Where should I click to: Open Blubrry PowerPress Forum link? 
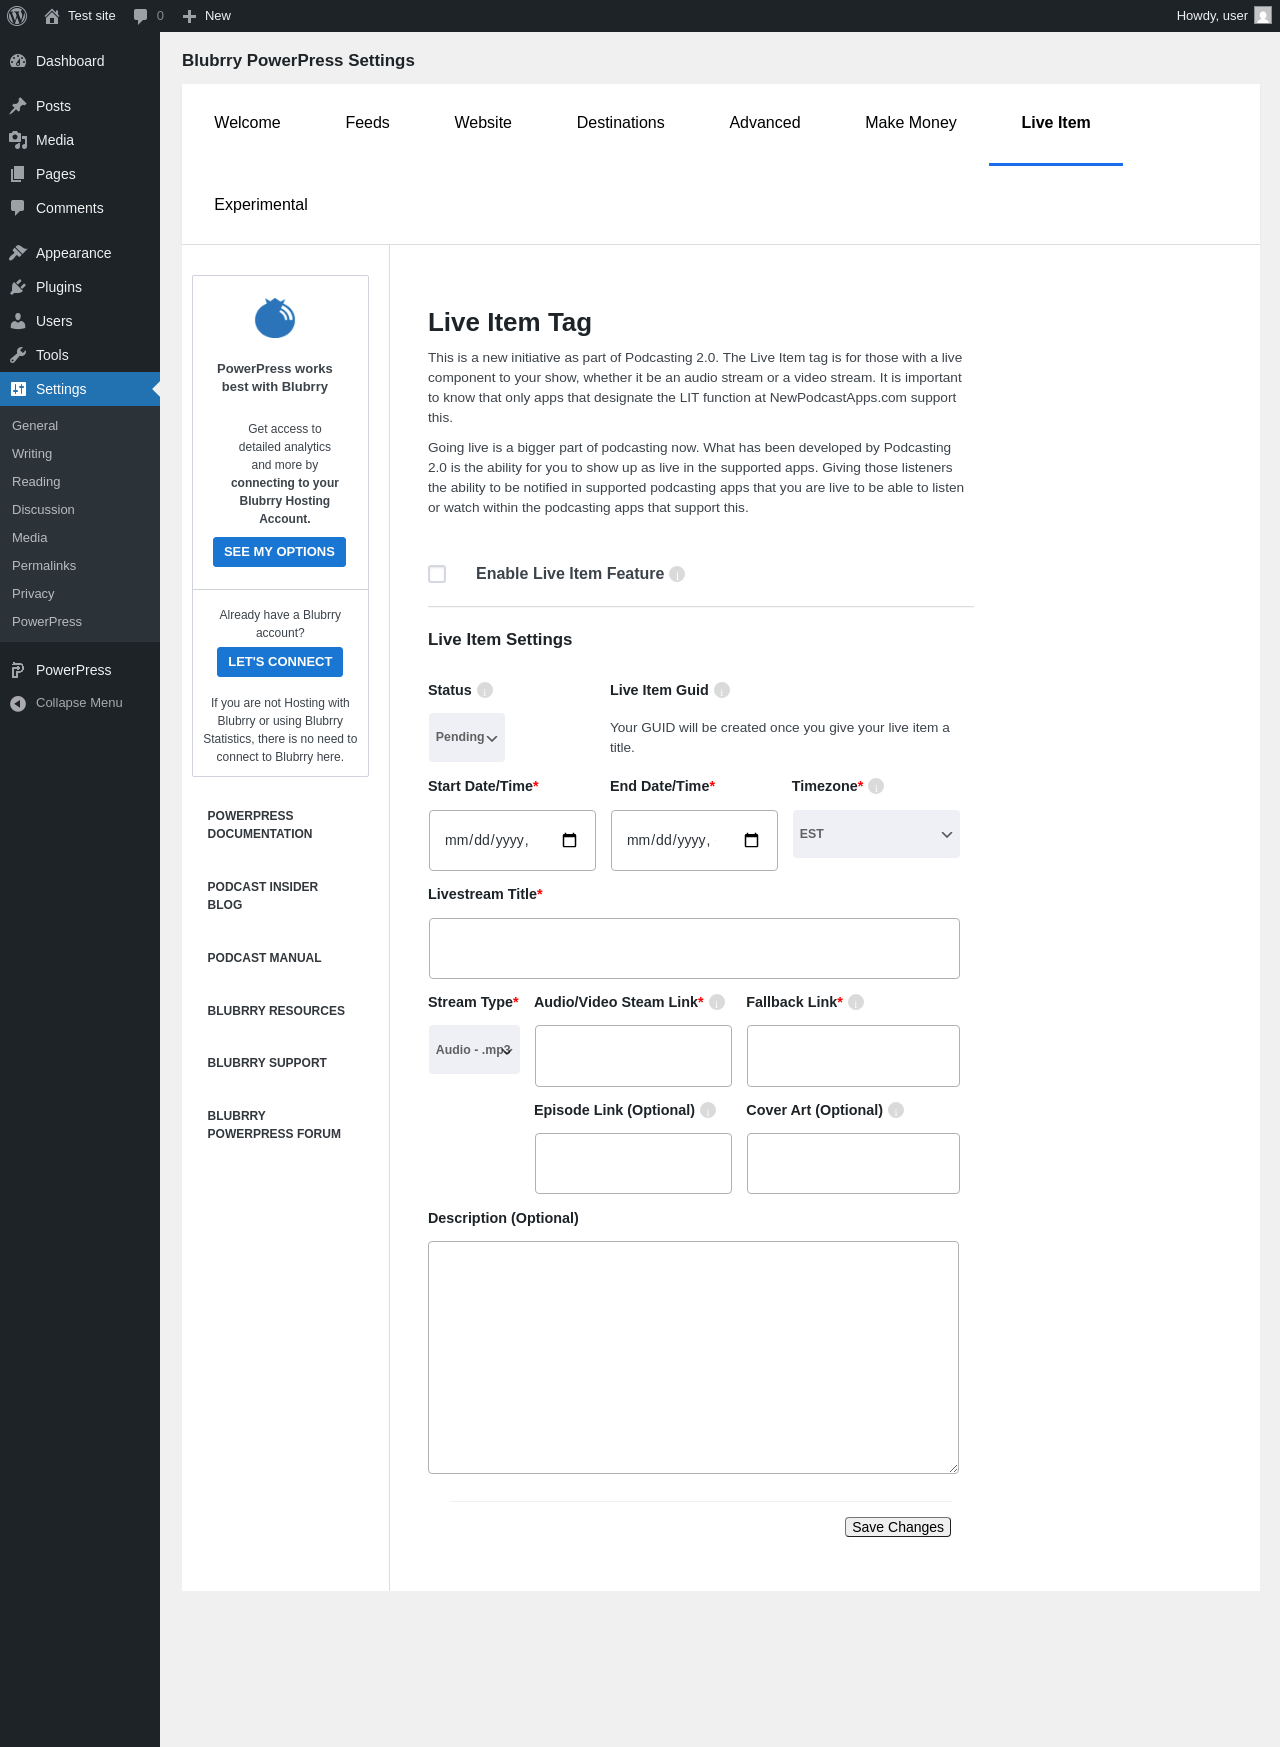[274, 1125]
